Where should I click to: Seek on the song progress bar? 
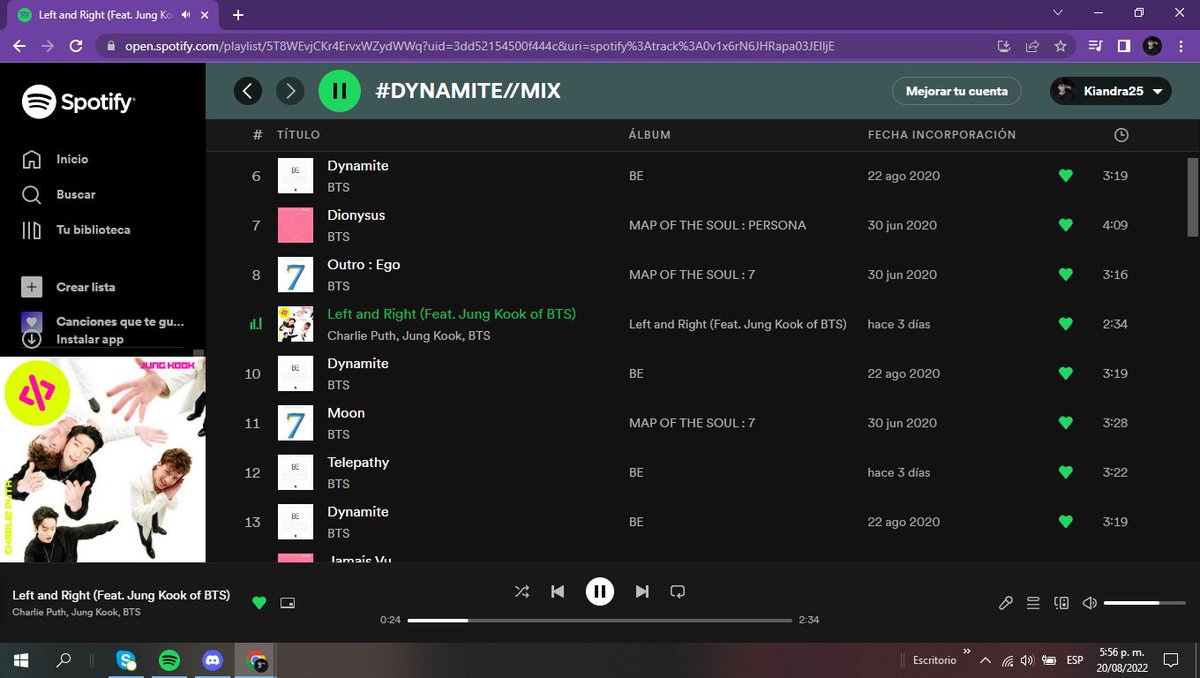pos(600,620)
